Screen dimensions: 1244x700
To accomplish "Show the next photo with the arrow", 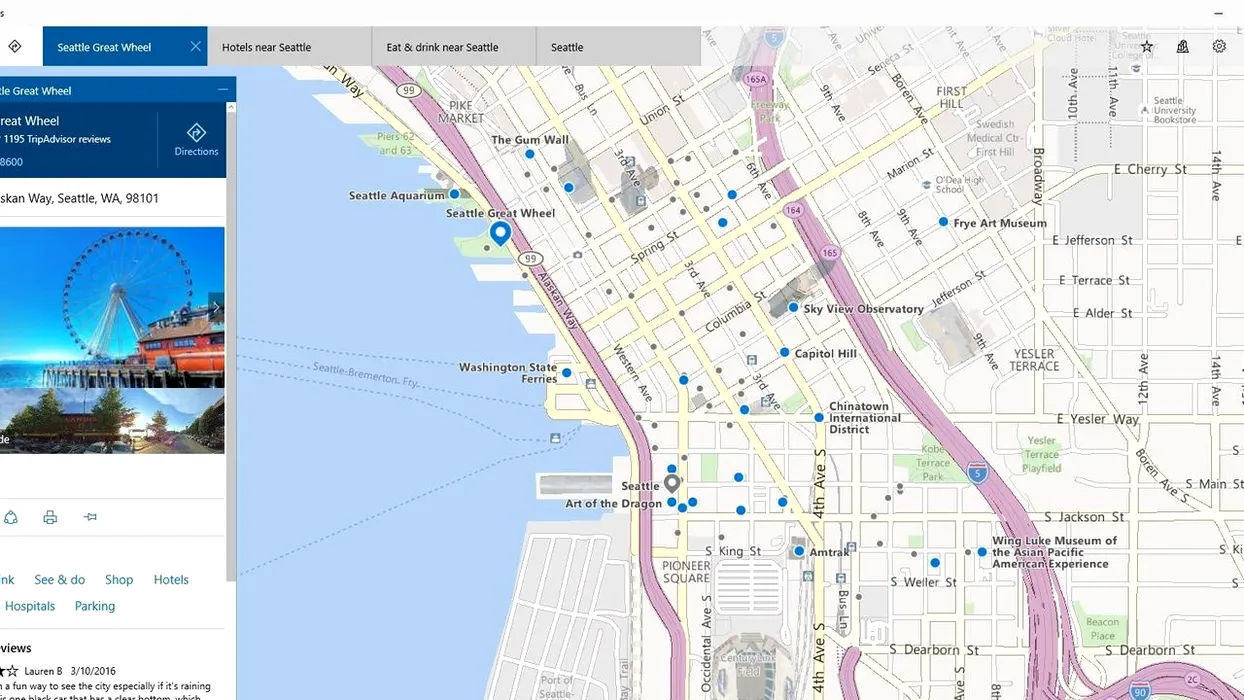I will (215, 308).
